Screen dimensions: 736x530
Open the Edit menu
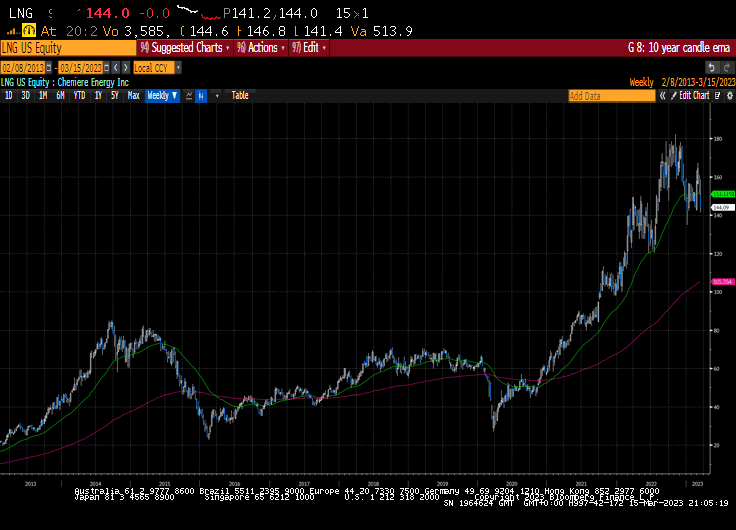[309, 48]
